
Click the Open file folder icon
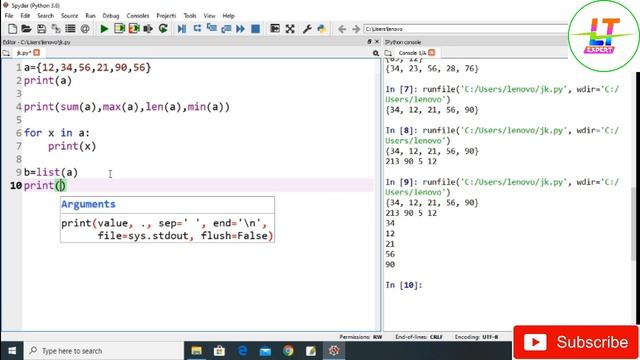coord(27,29)
